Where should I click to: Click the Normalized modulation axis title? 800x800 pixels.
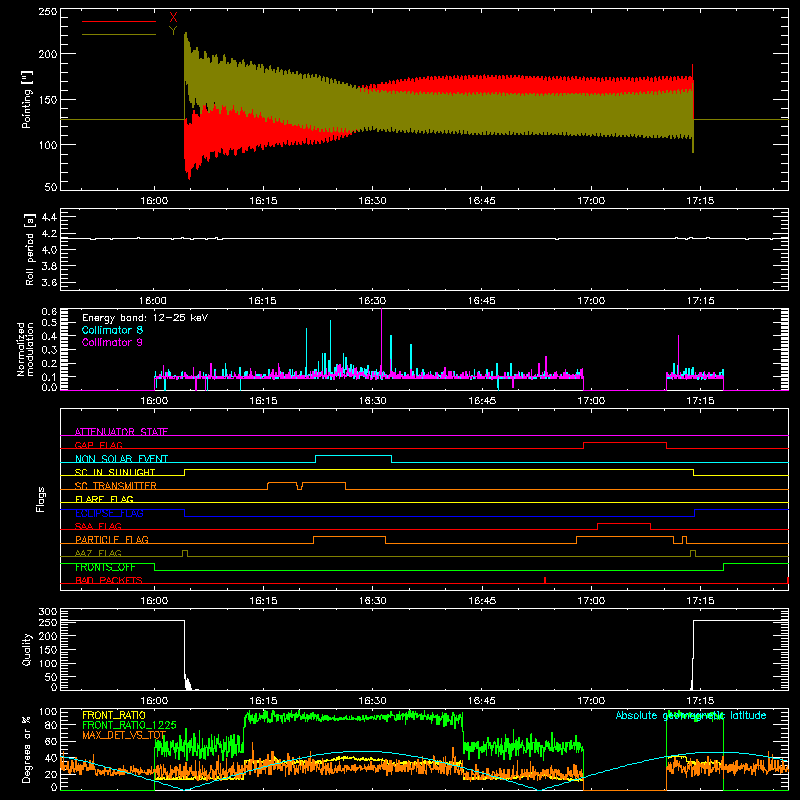coord(25,349)
